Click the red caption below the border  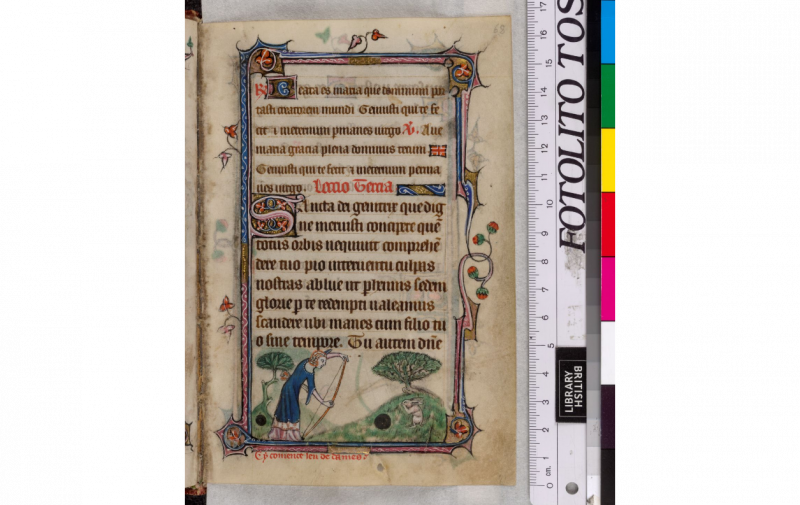pyautogui.click(x=311, y=456)
